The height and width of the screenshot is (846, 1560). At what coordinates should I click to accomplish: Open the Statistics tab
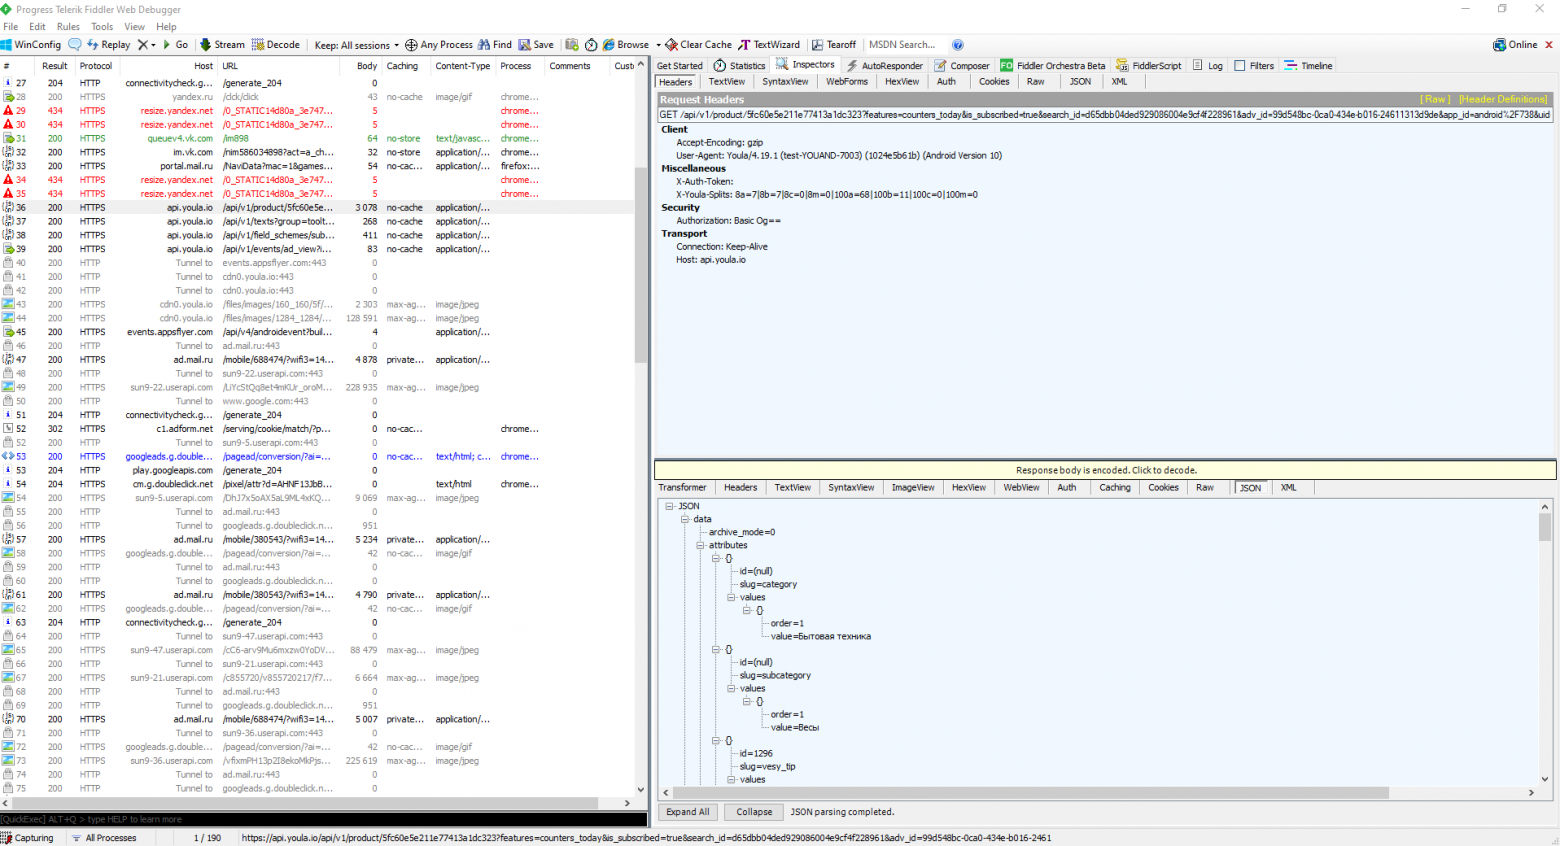[740, 66]
